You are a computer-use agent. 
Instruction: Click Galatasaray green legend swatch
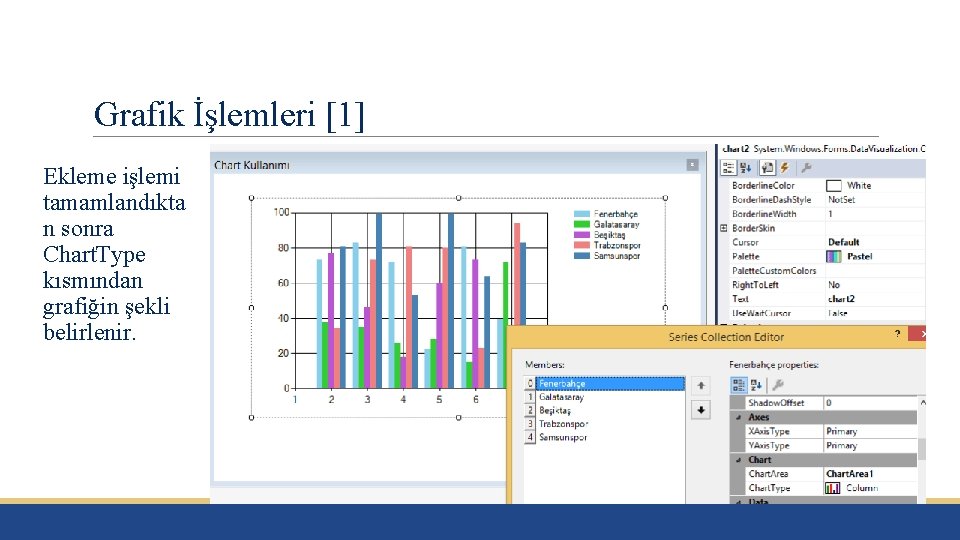click(582, 225)
